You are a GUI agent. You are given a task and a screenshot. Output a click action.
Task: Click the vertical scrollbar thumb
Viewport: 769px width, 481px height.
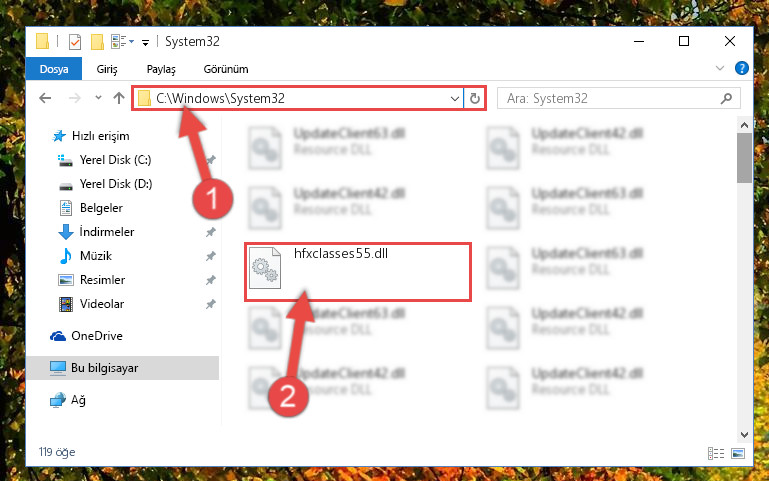[x=744, y=158]
